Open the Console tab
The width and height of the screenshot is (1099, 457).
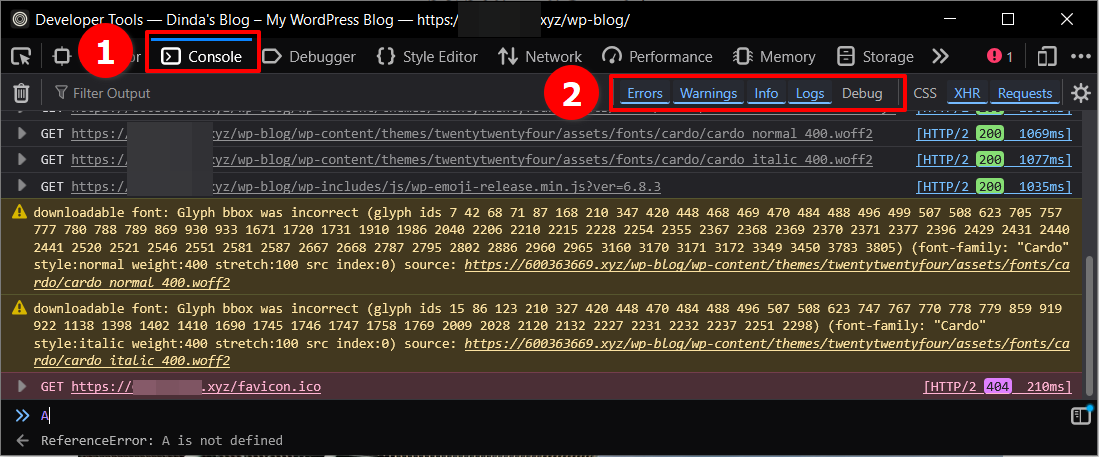pyautogui.click(x=203, y=57)
